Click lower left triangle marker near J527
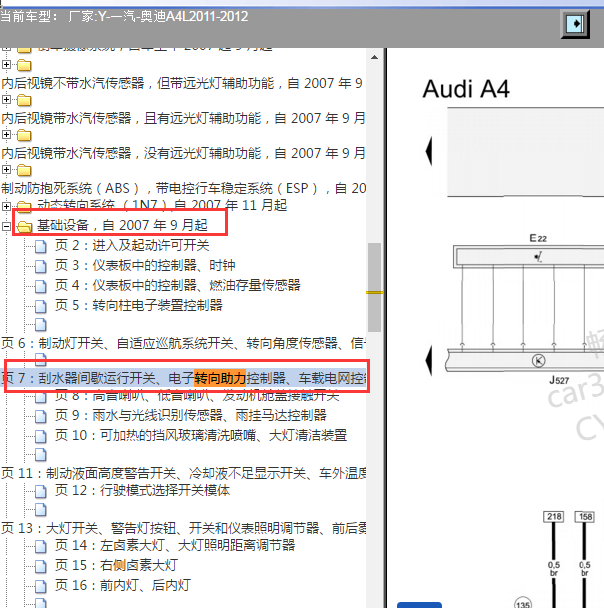 [x=428, y=360]
